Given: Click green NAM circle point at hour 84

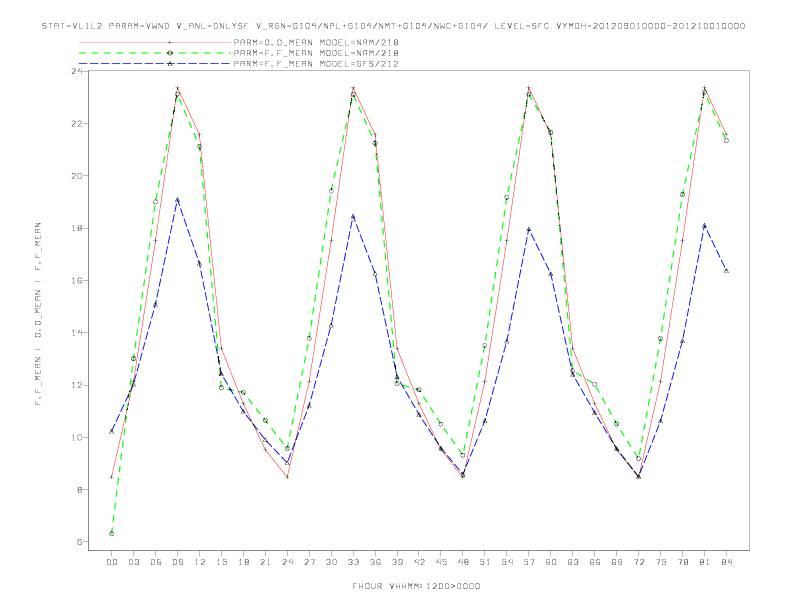Looking at the screenshot, I should point(726,141).
